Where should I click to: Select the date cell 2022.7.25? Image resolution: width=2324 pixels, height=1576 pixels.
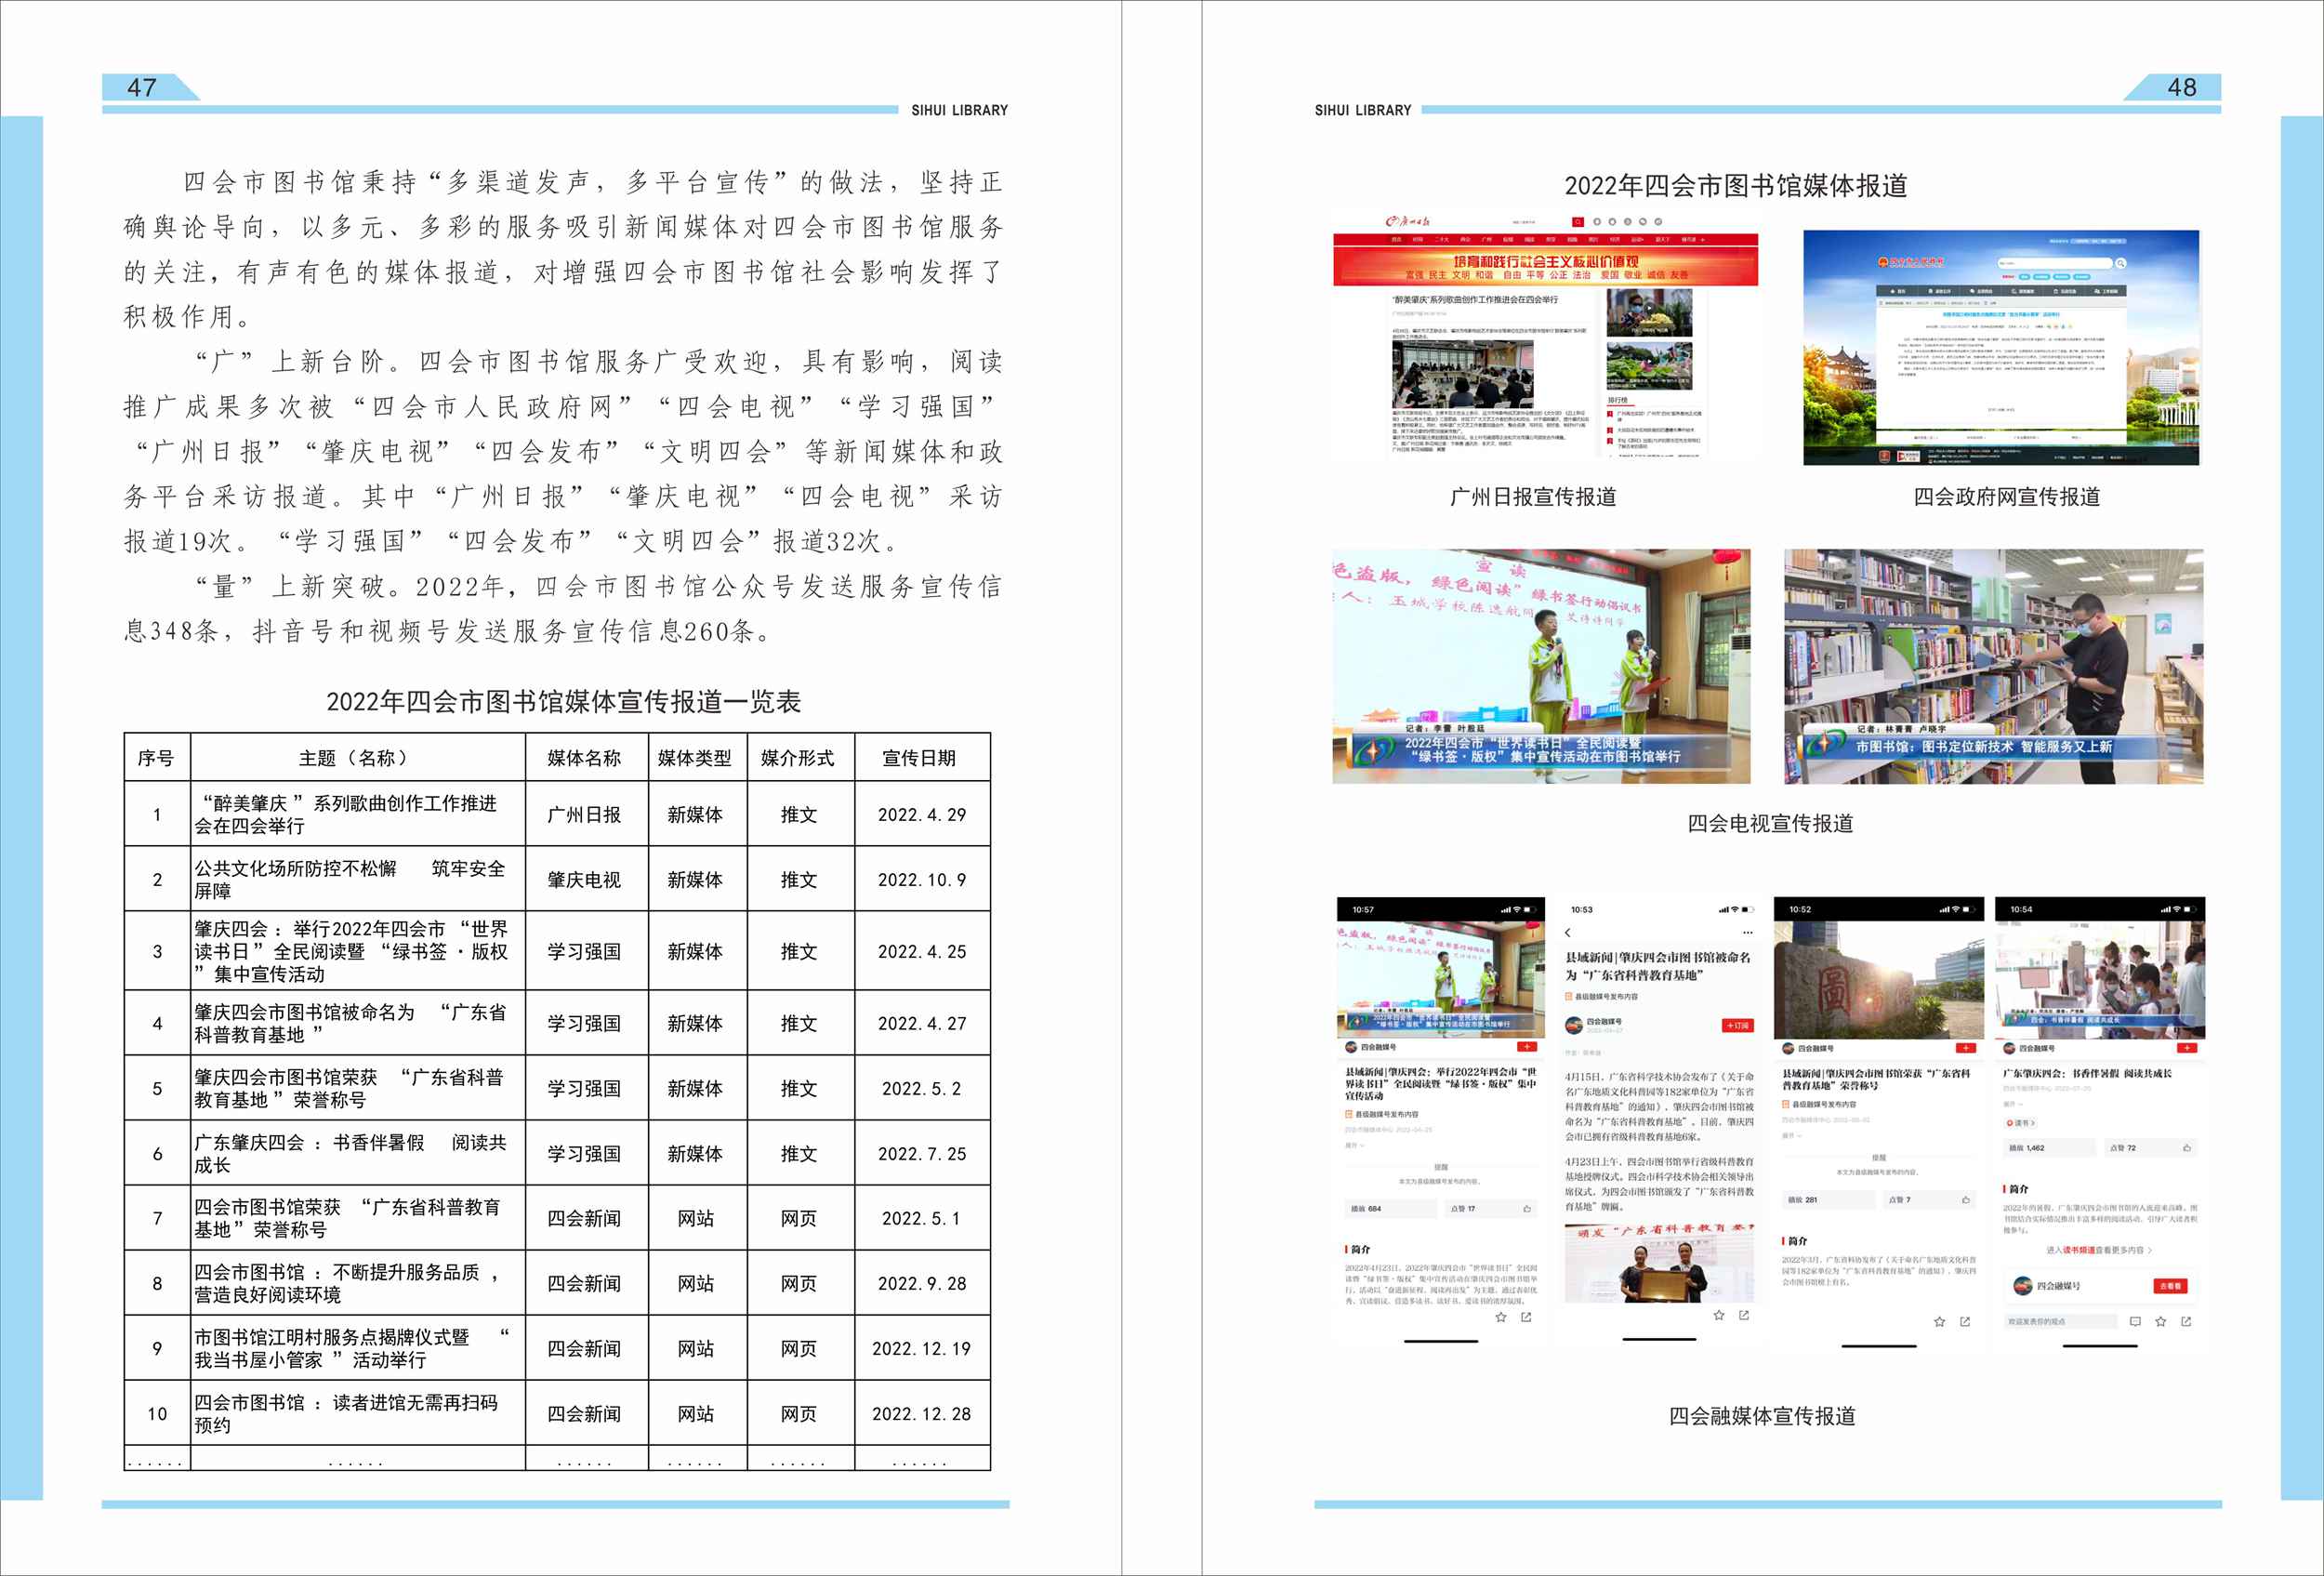coord(922,1154)
